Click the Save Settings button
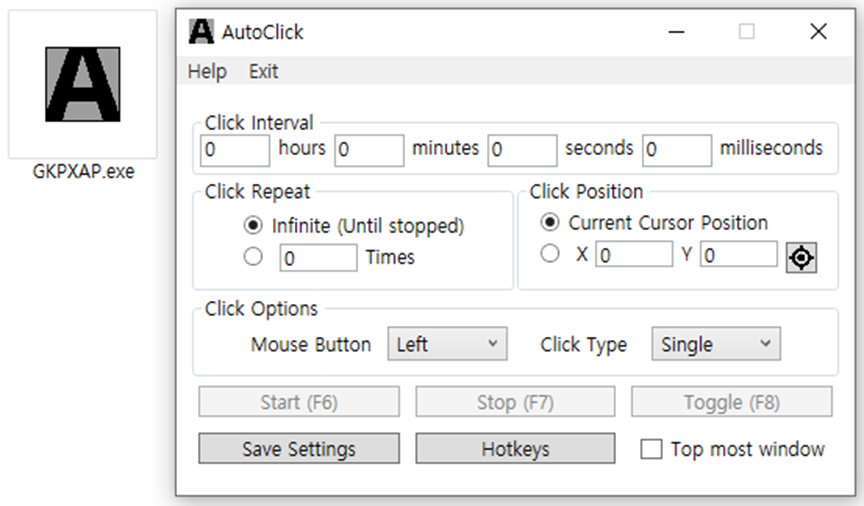 (299, 448)
